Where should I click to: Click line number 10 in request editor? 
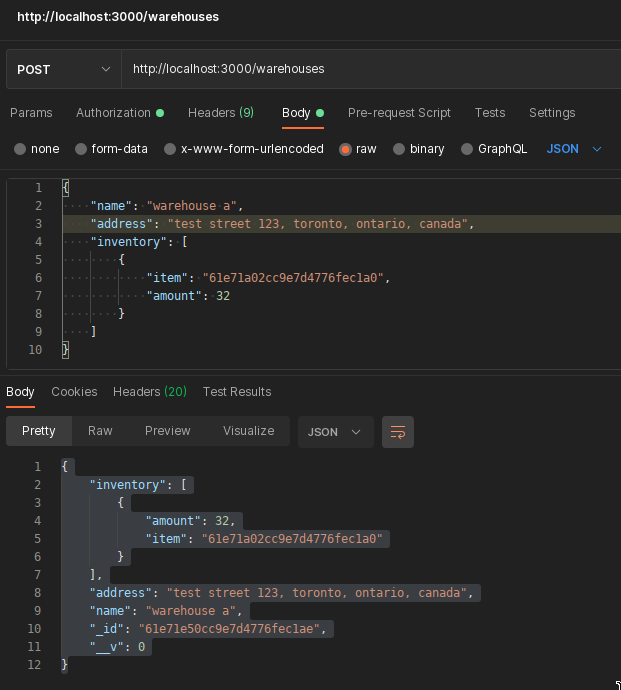pyautogui.click(x=35, y=350)
